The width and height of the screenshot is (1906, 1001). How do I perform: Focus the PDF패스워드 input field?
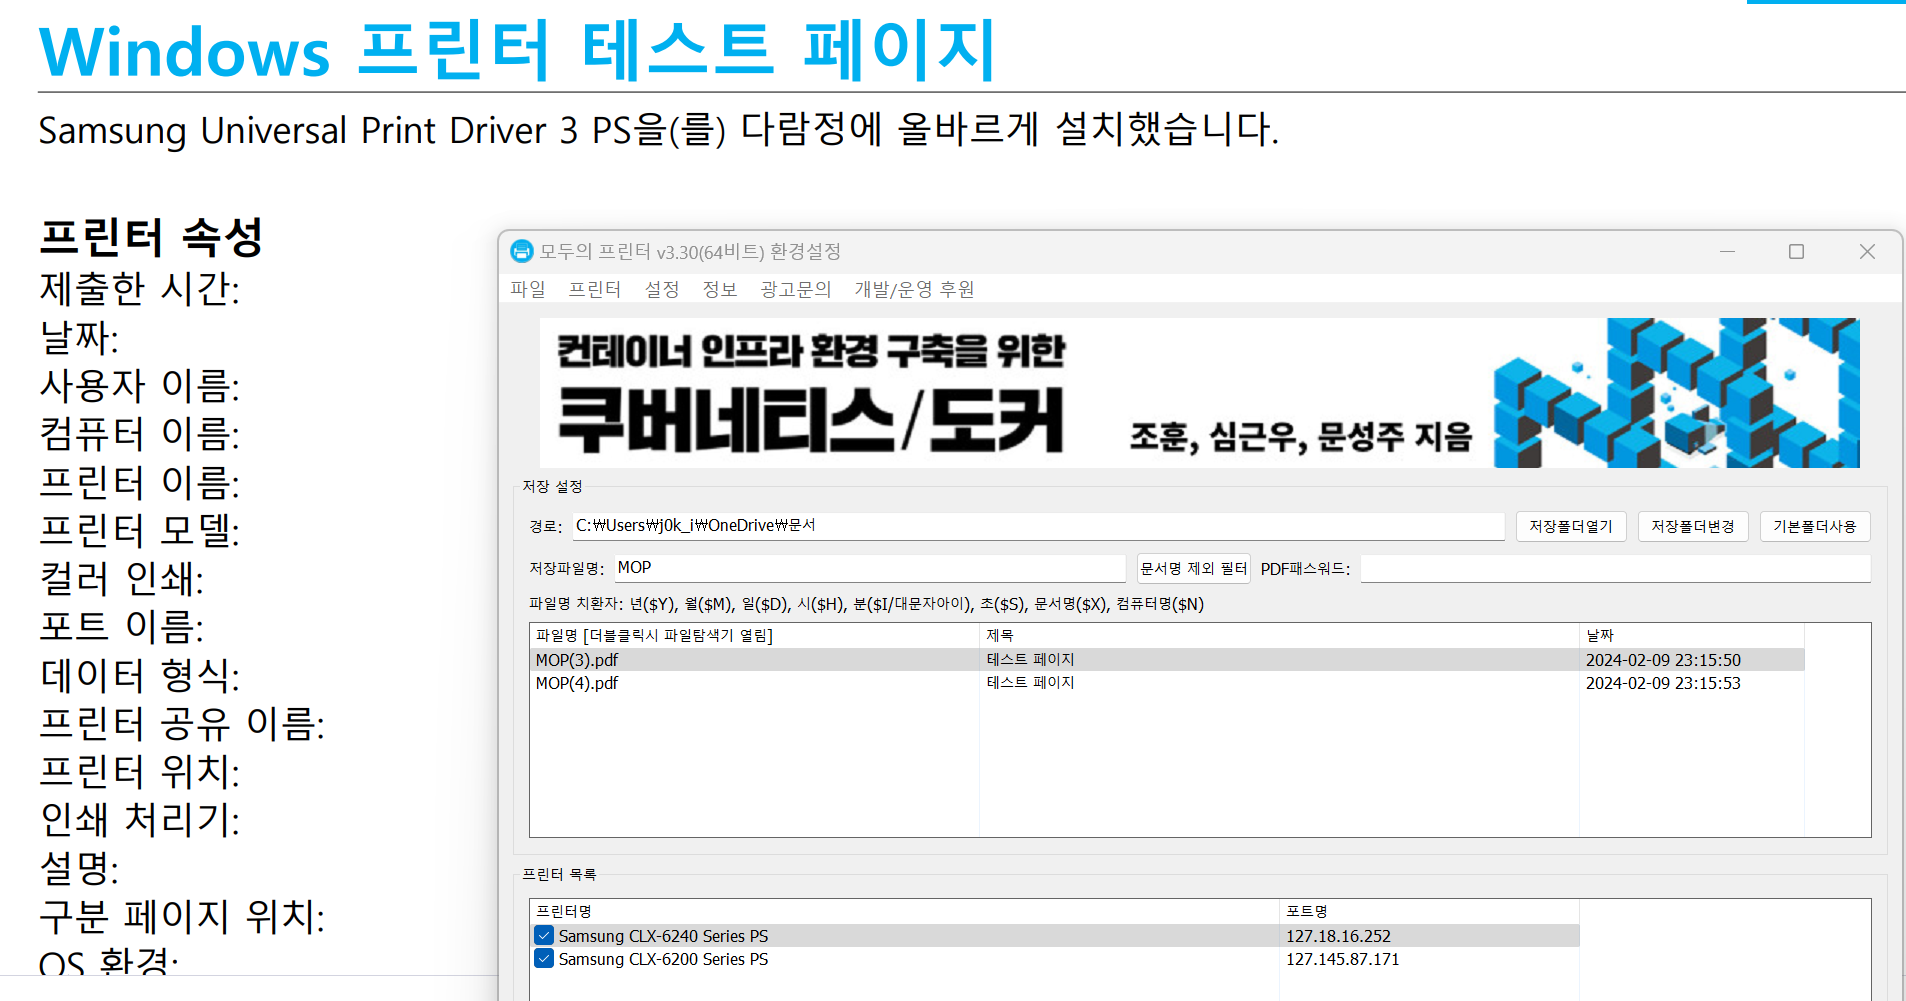[1615, 568]
